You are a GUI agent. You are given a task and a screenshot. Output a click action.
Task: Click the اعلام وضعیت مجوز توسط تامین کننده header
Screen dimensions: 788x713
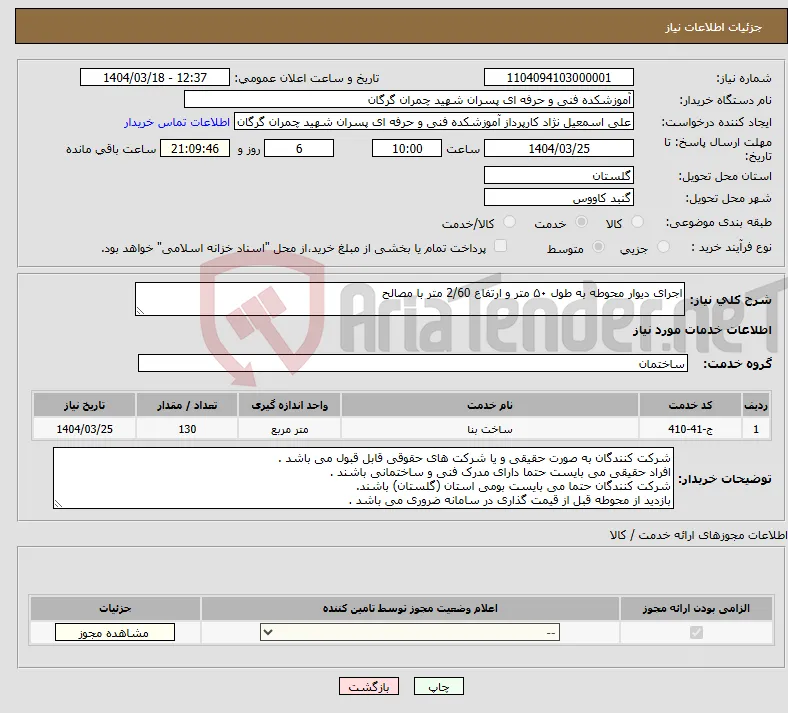(x=410, y=608)
